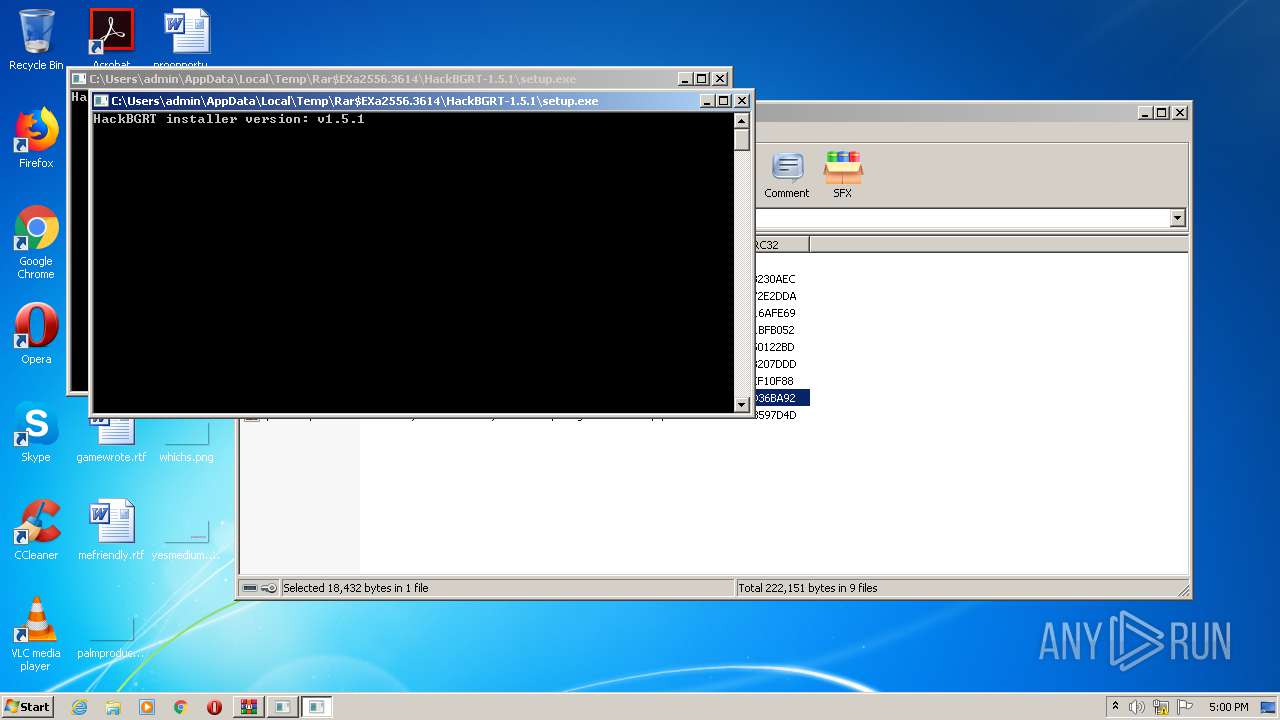Launch Opera from taskbar
Viewport: 1280px width, 720px height.
(x=214, y=707)
